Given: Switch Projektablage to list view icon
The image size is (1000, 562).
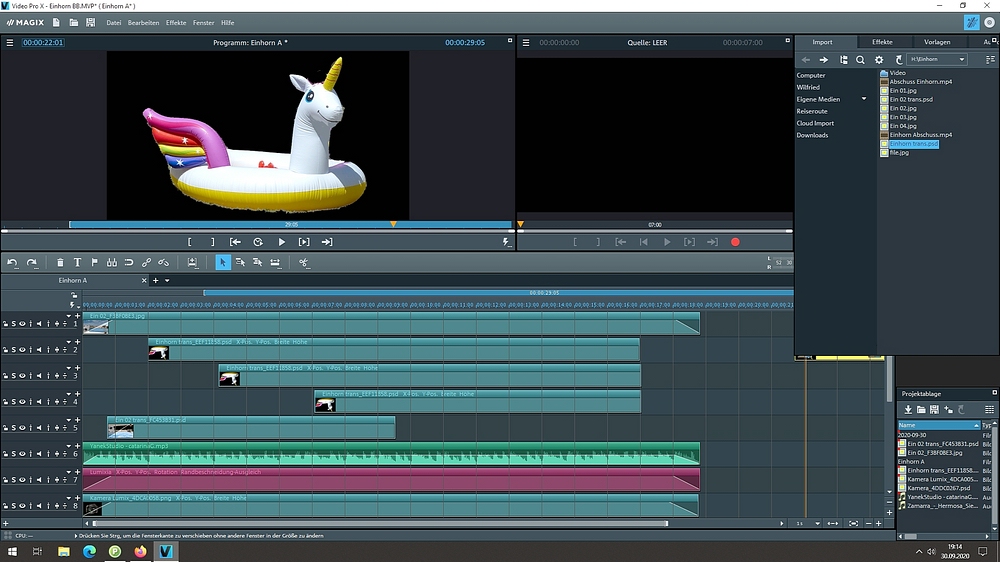Looking at the screenshot, I should click(x=989, y=410).
